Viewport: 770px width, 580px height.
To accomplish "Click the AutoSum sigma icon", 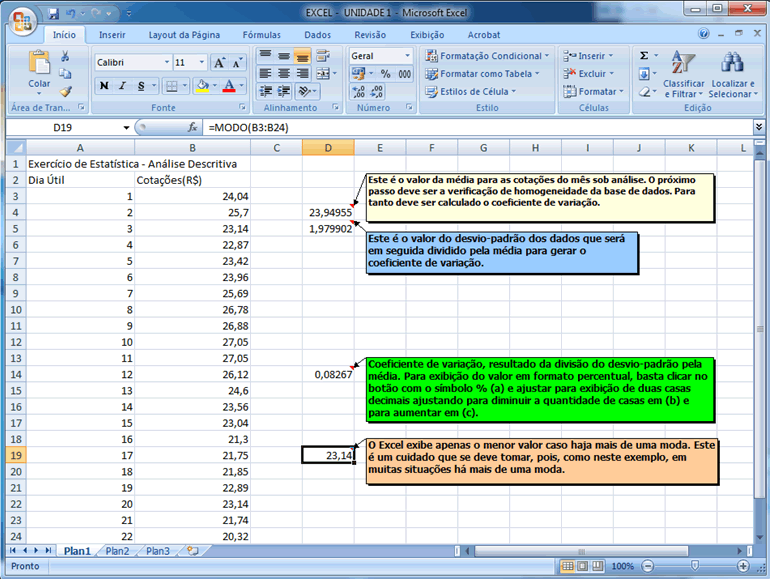I will [x=644, y=56].
